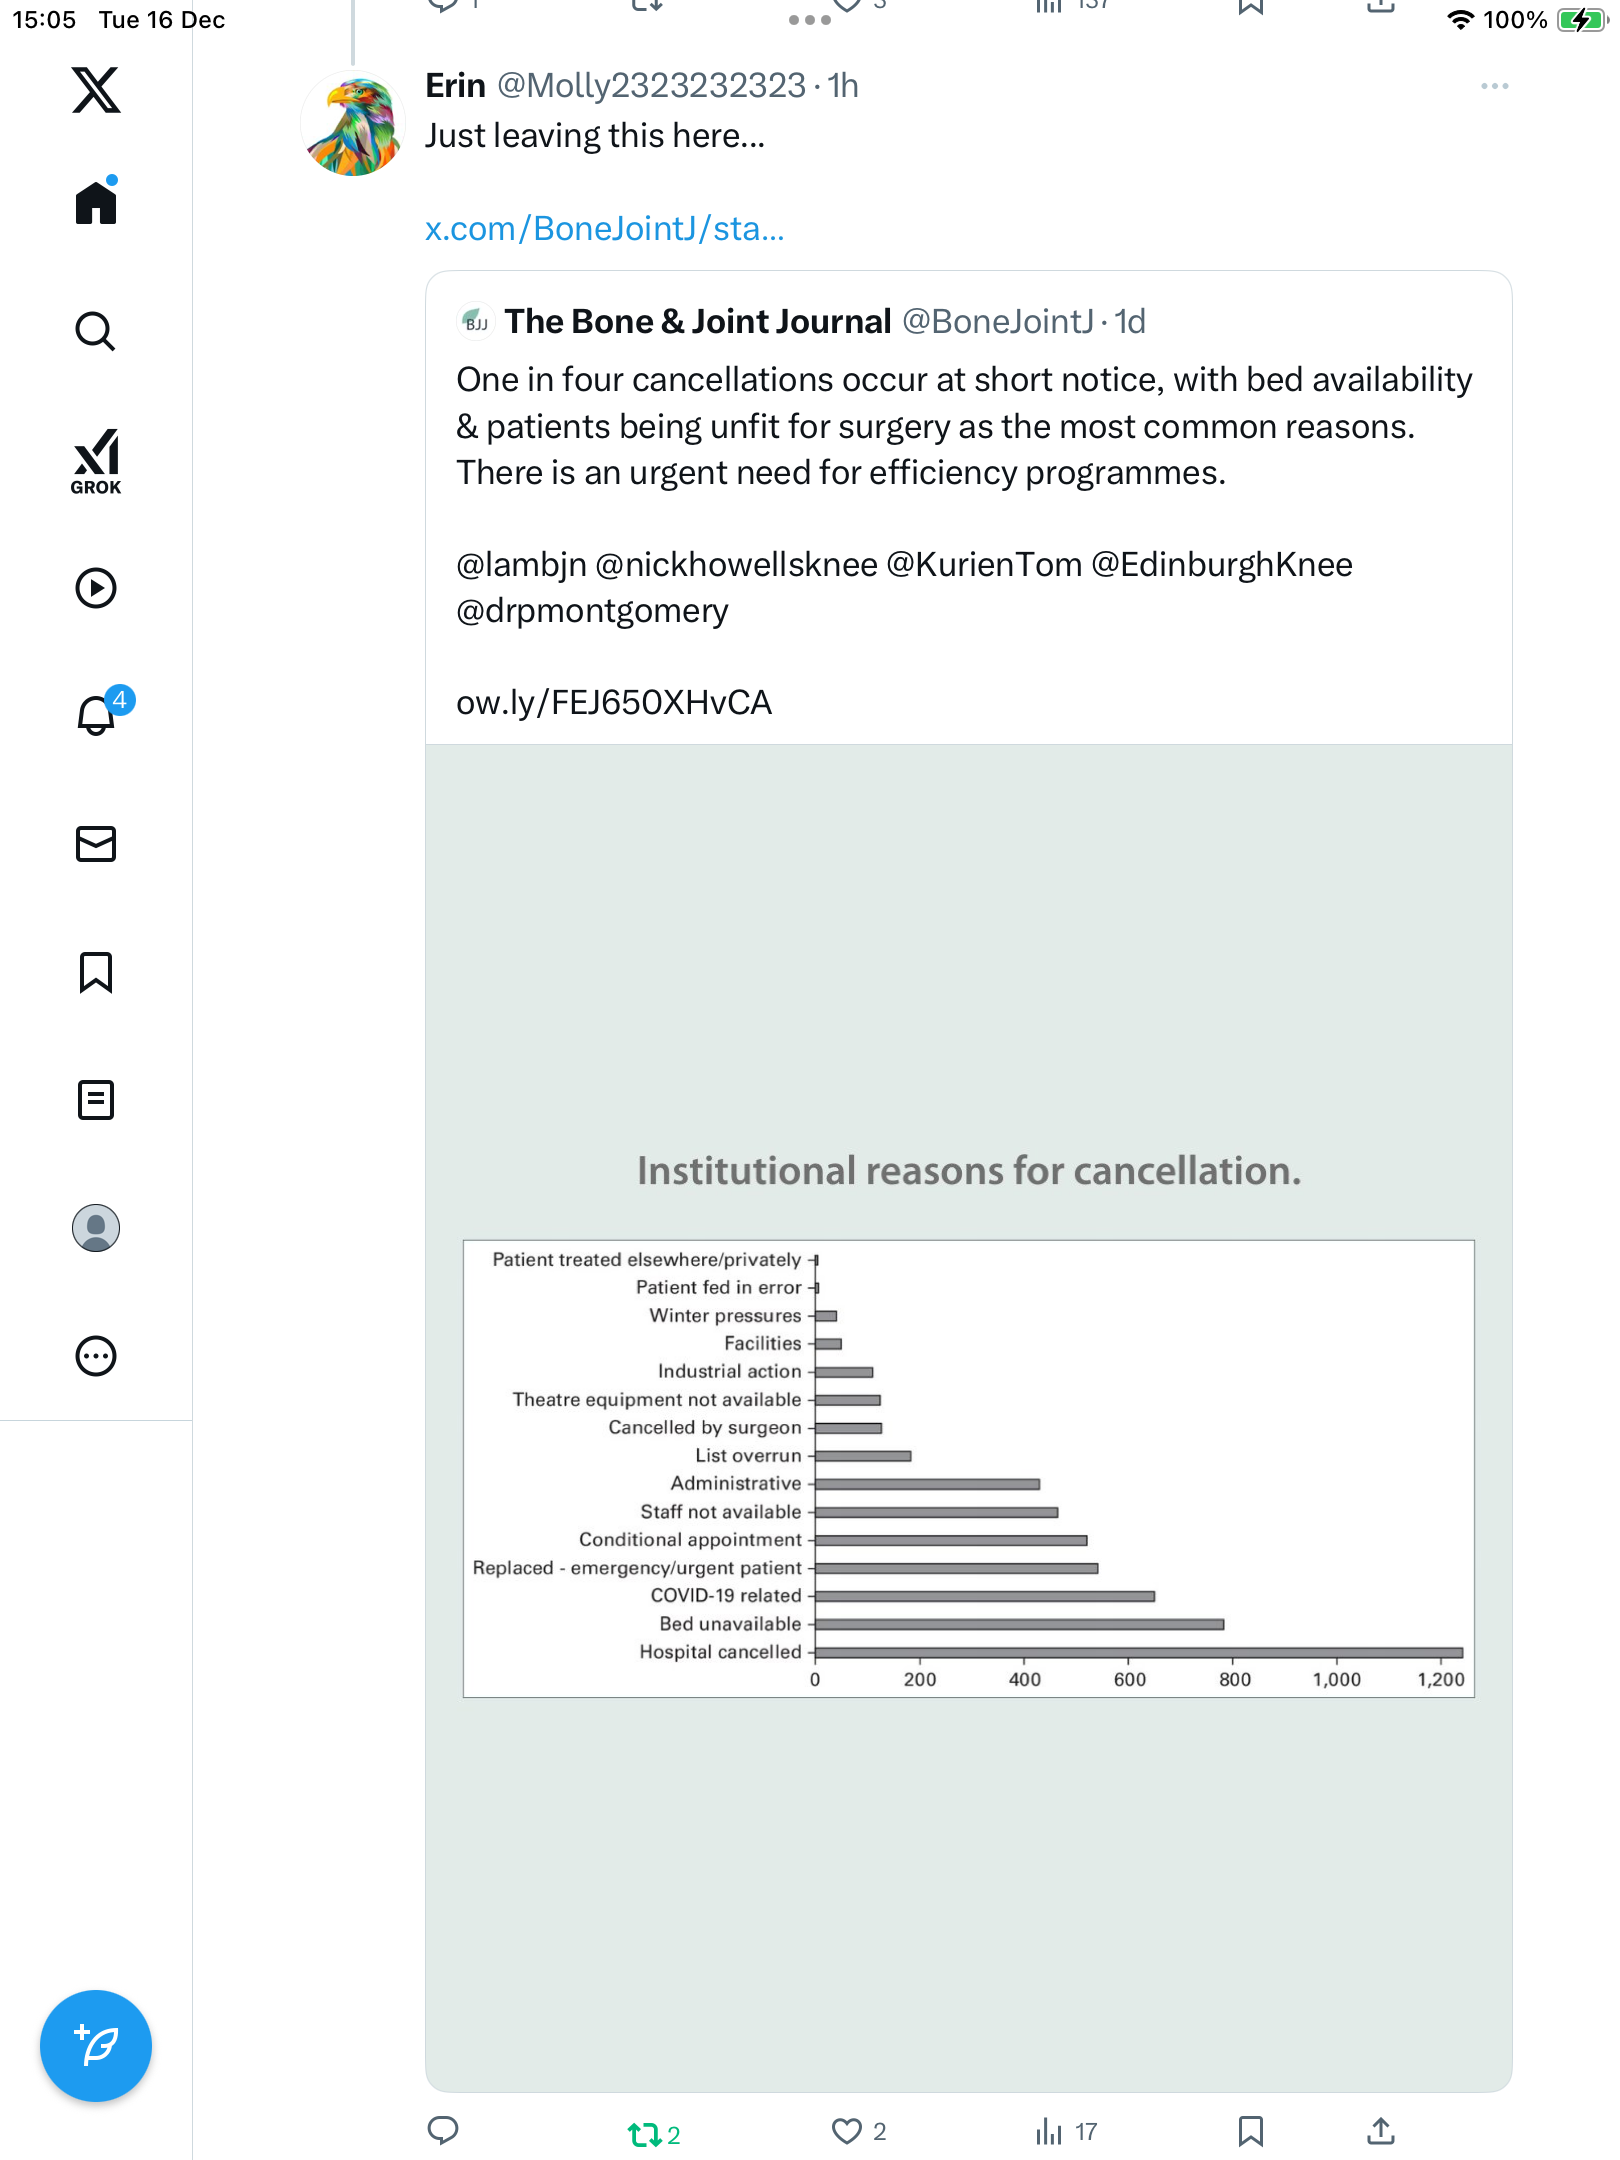Open the more options on Erin's post
The image size is (1620, 2160).
click(x=1494, y=87)
